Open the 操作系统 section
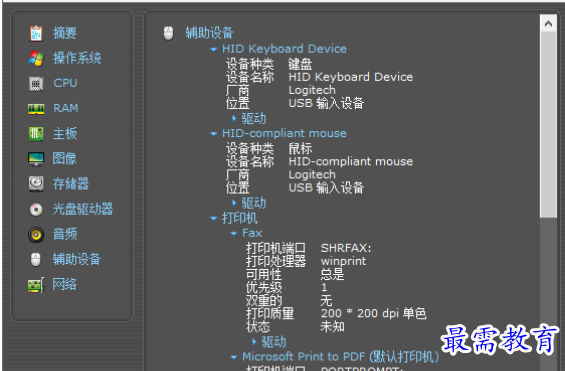The width and height of the screenshot is (565, 371). coord(77,58)
